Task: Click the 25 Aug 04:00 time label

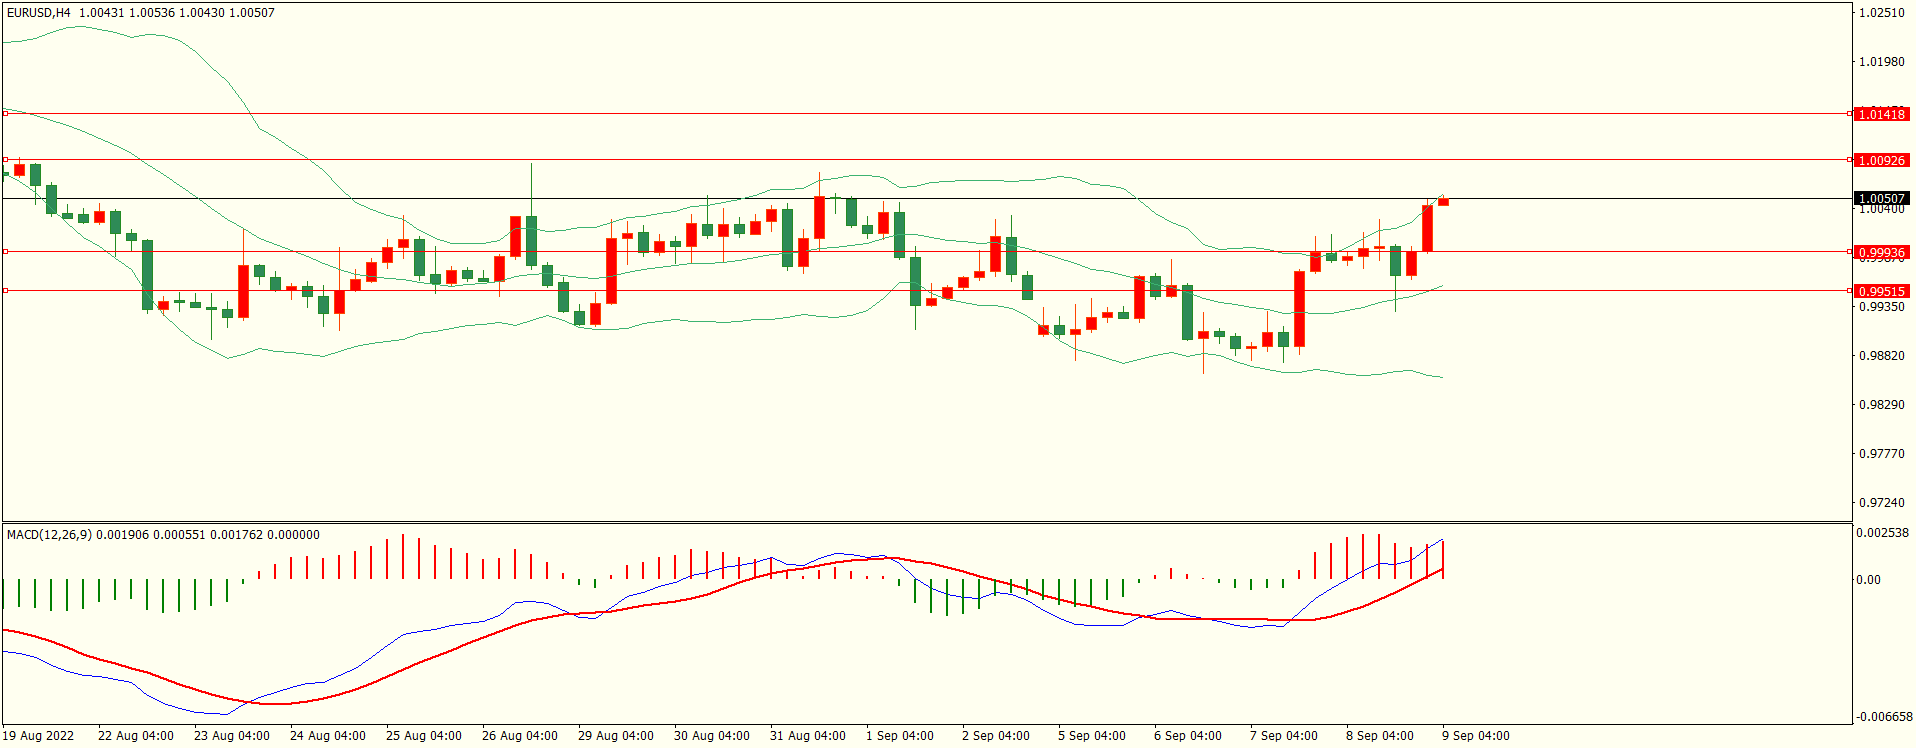Action: [424, 736]
